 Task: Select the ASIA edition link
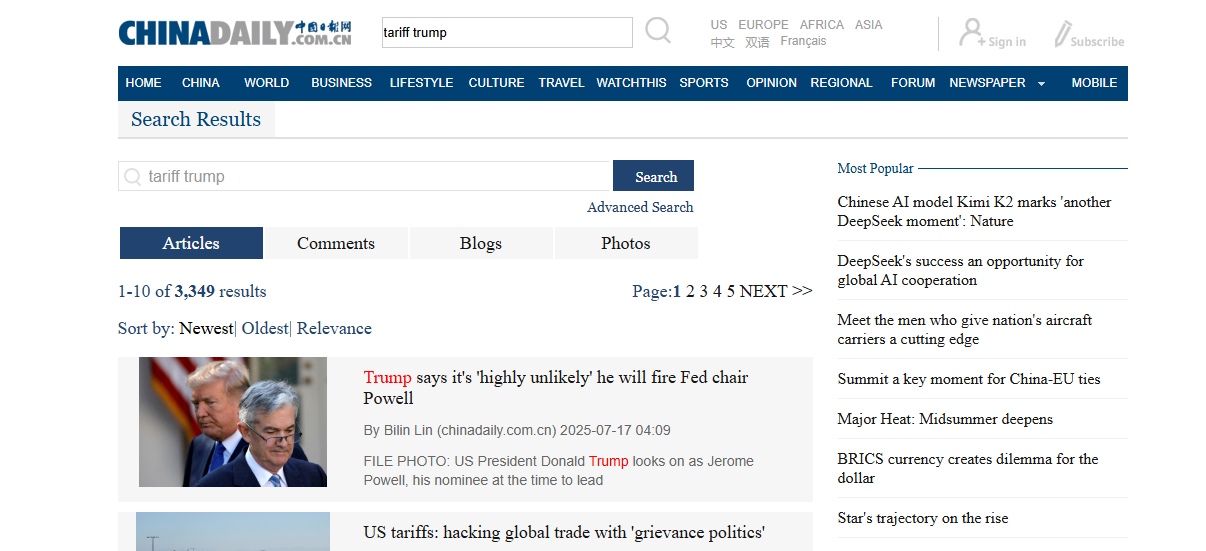click(869, 25)
